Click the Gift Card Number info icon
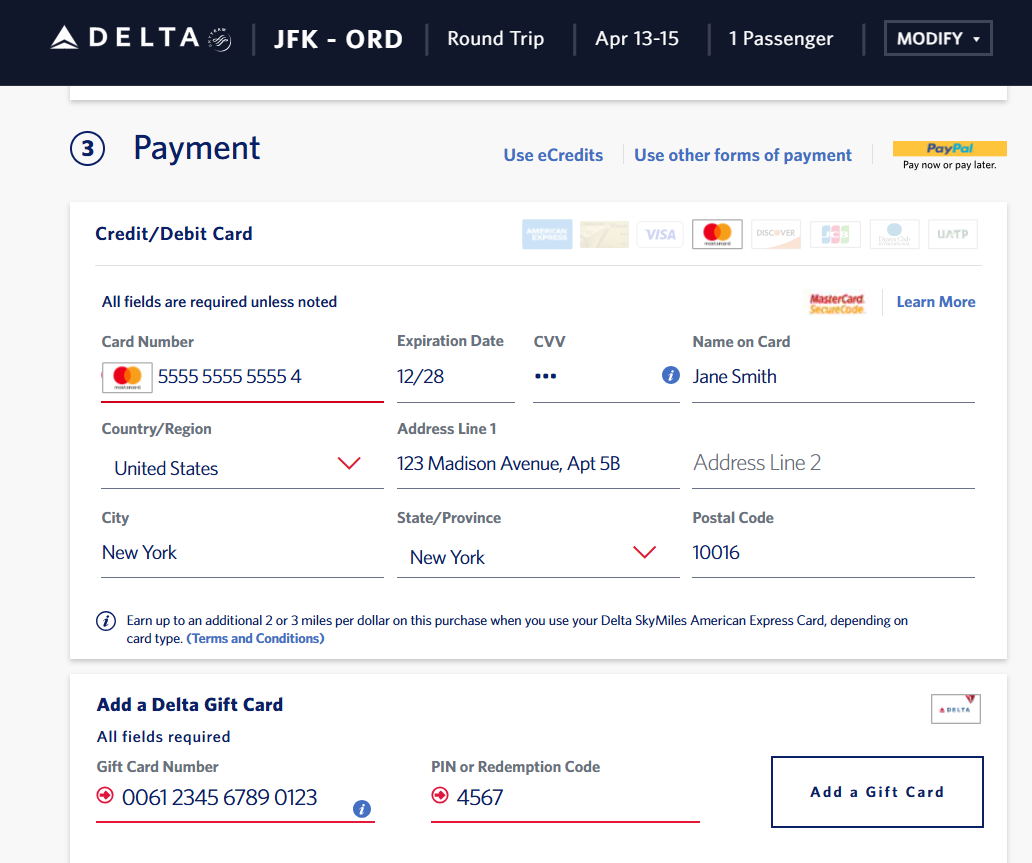Viewport: 1032px width, 863px height. (x=362, y=809)
